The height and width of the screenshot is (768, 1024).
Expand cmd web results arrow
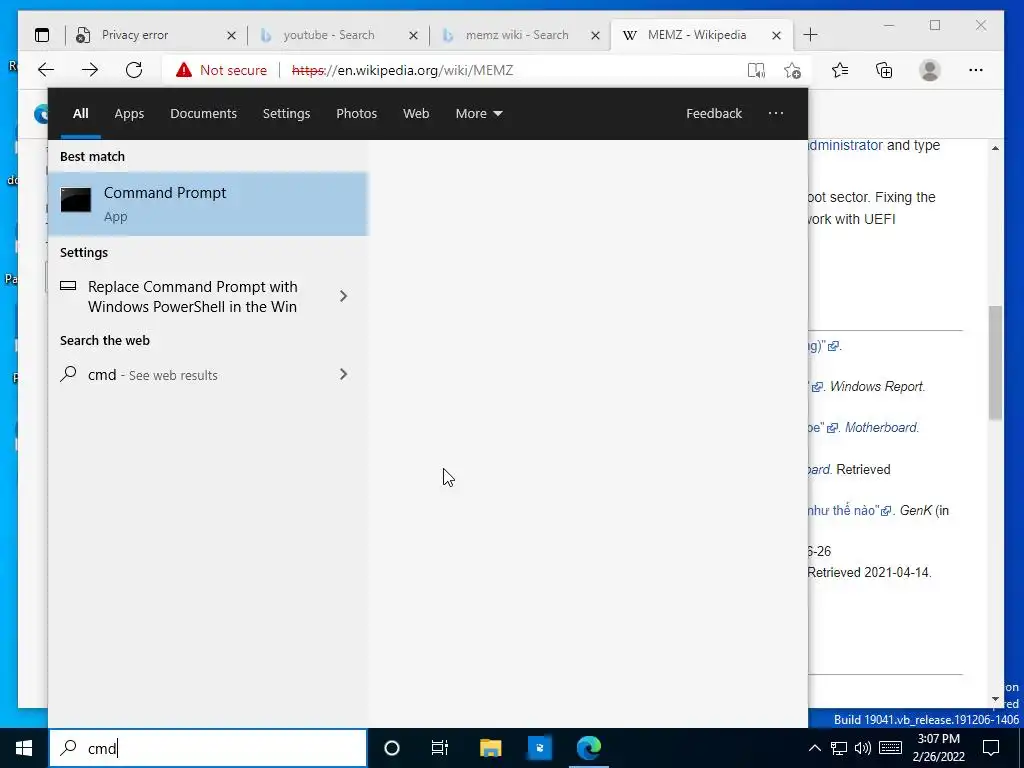[344, 374]
